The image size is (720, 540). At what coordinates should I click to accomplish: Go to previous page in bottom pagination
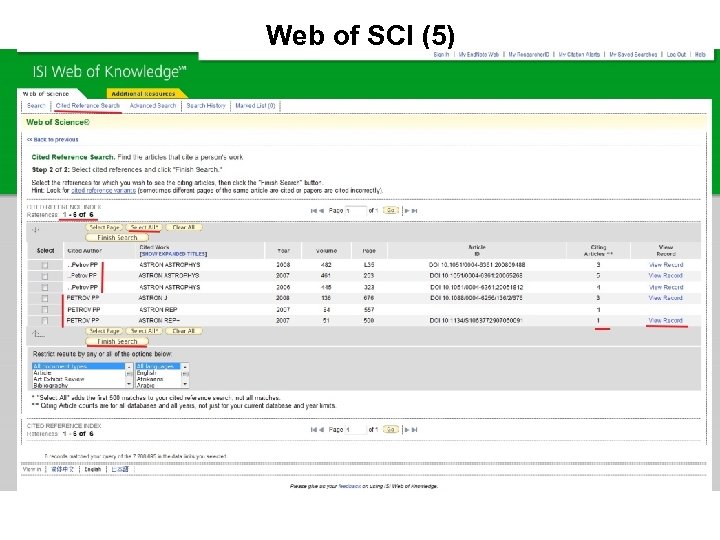(322, 430)
